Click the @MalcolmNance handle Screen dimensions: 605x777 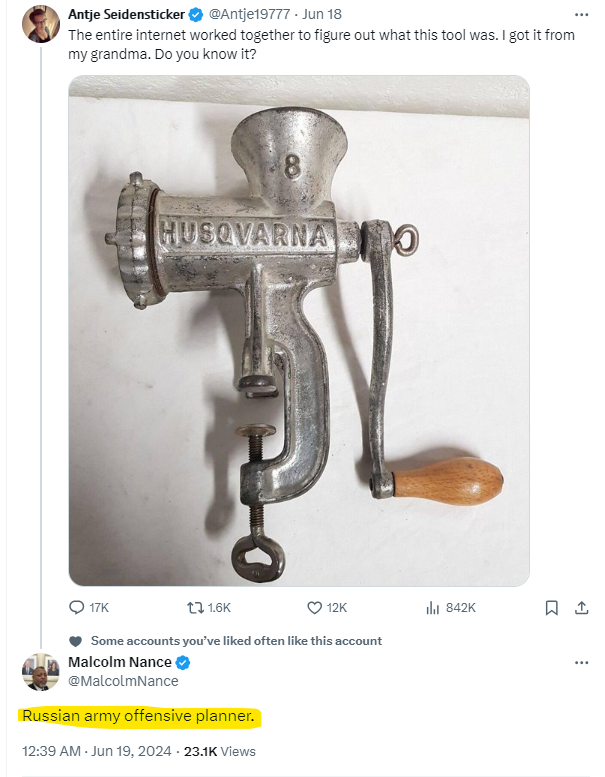click(123, 681)
